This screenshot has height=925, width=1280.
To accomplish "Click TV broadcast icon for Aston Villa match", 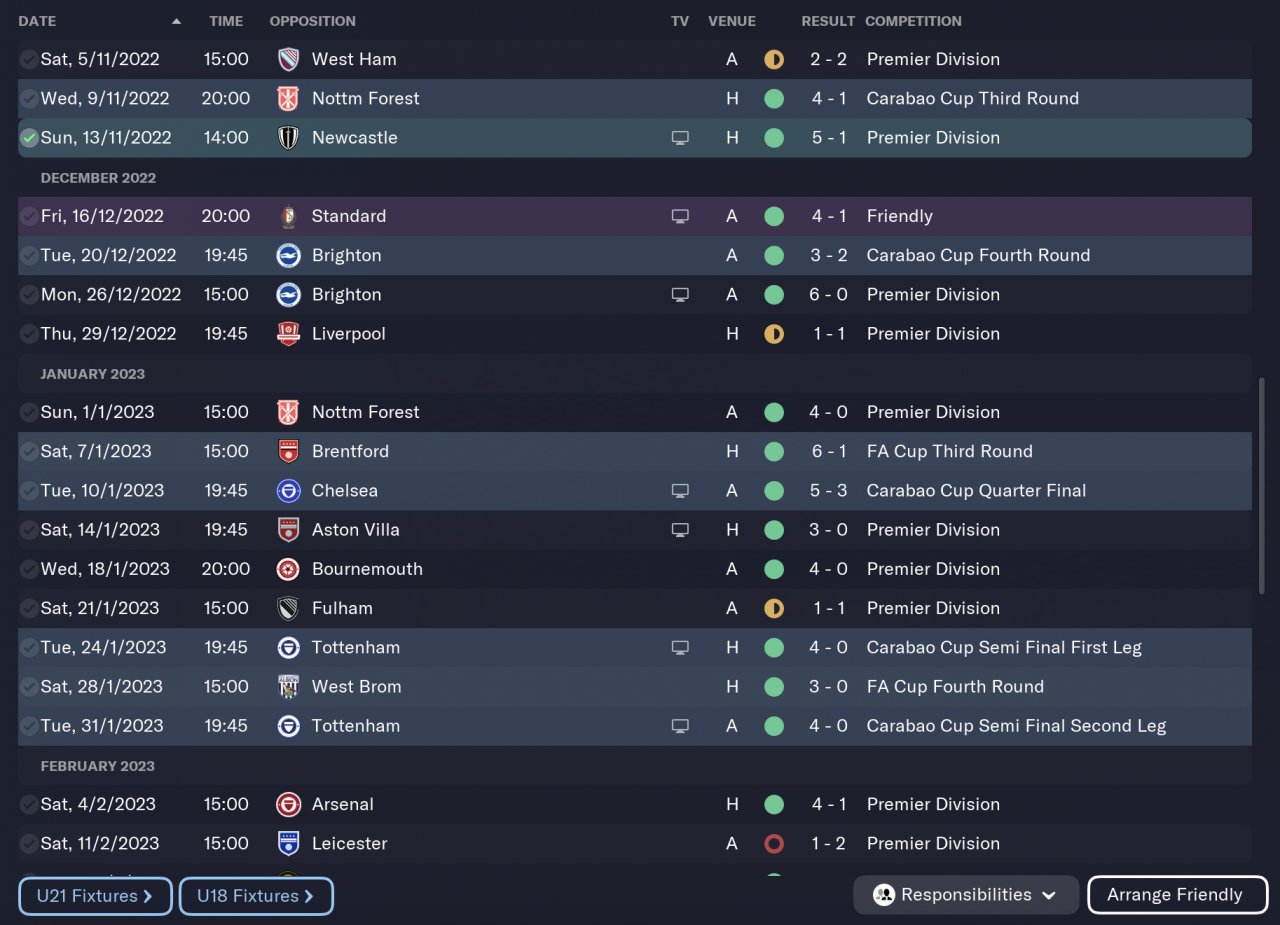I will [x=680, y=530].
